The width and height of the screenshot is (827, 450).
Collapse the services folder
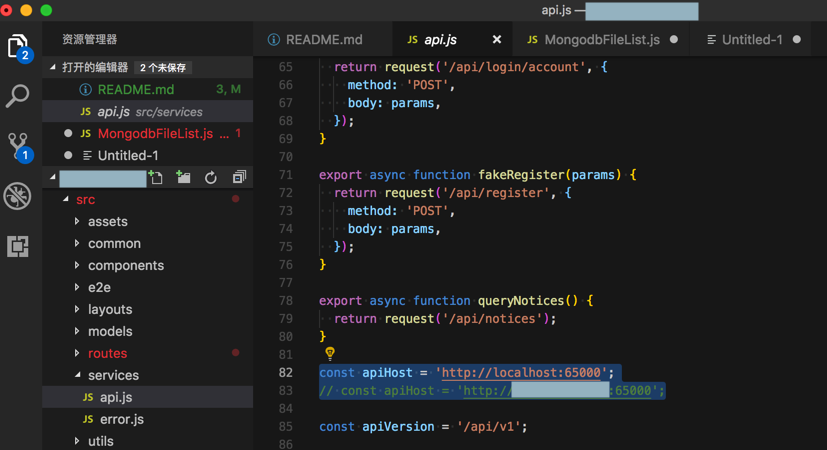coord(112,376)
